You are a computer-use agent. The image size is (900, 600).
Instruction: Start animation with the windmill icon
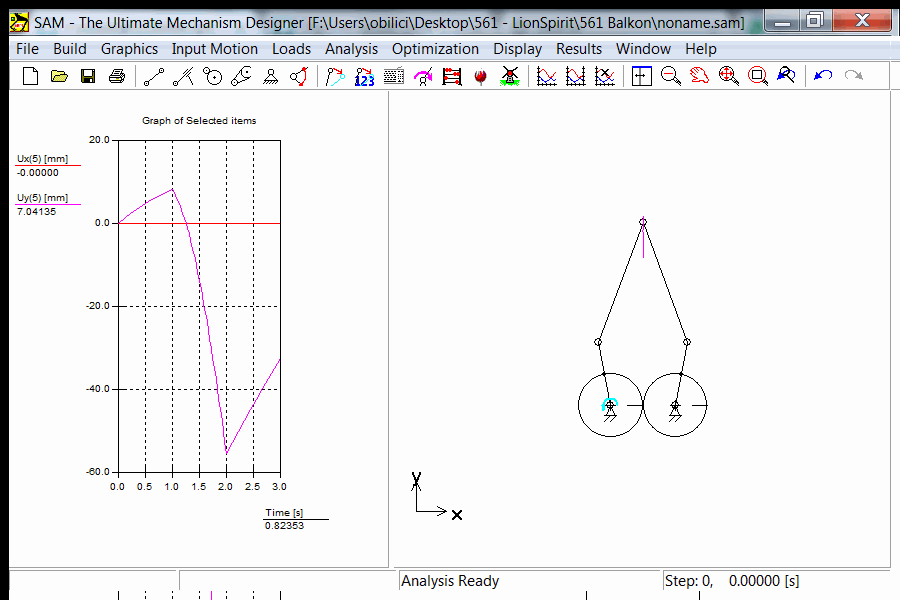click(x=509, y=76)
